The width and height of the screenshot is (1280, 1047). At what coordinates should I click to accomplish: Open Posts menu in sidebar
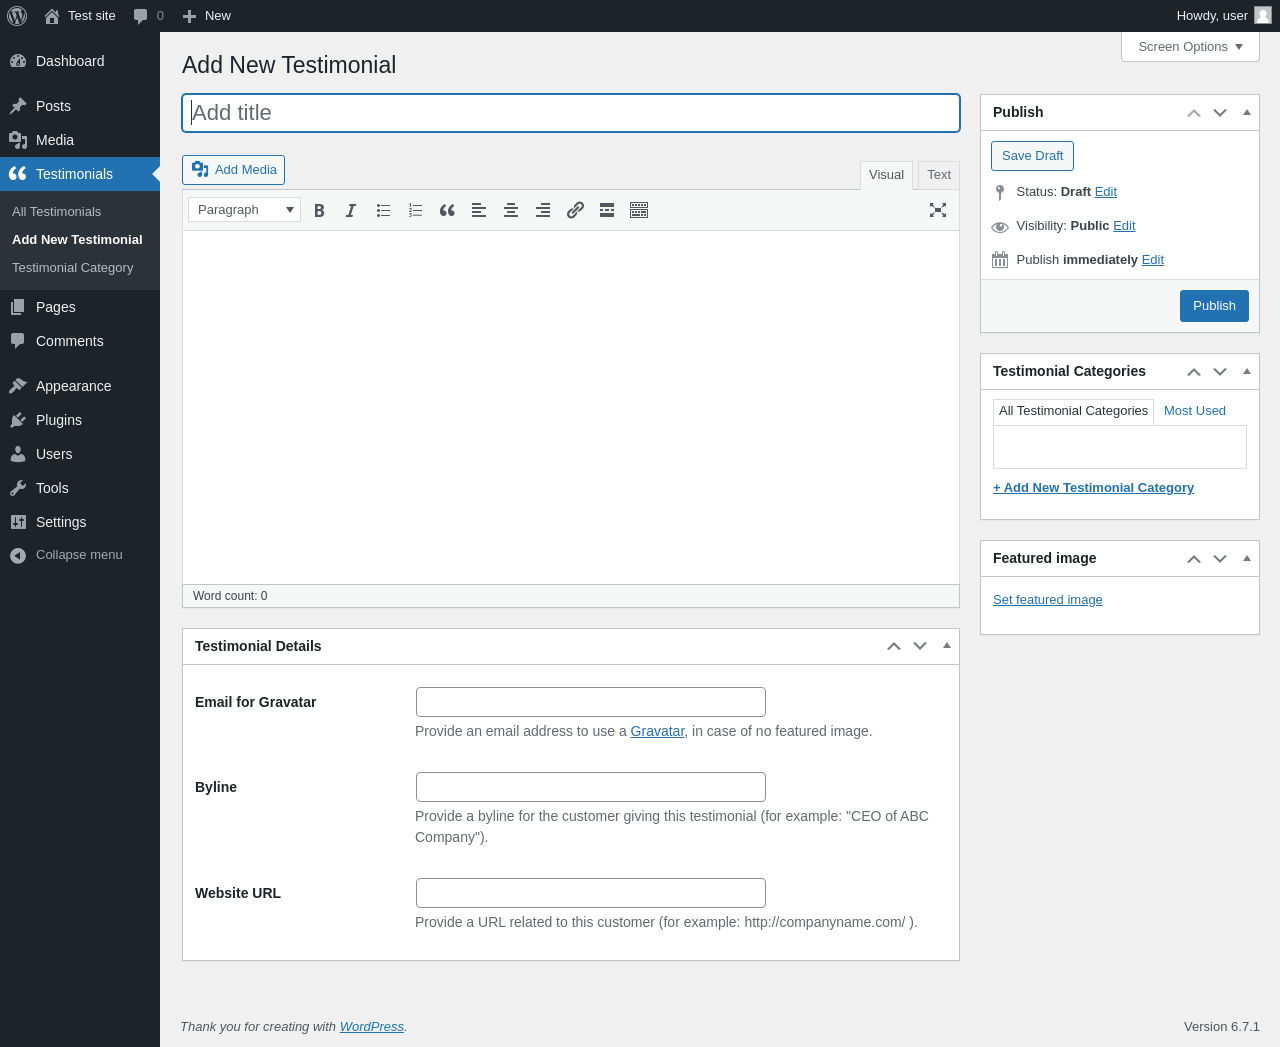80,106
